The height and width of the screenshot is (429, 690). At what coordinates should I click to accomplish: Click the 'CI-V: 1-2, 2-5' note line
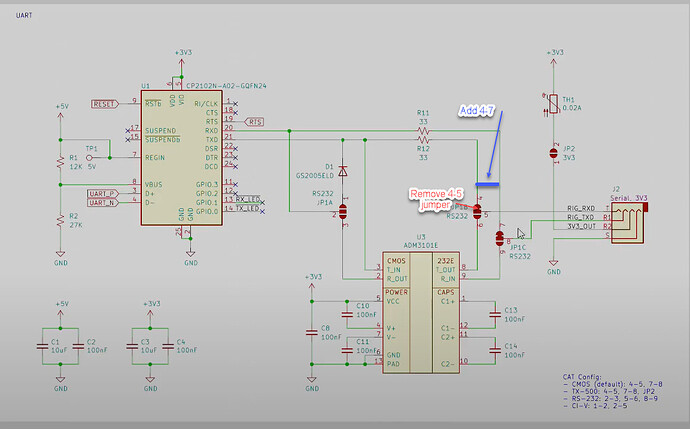595,405
